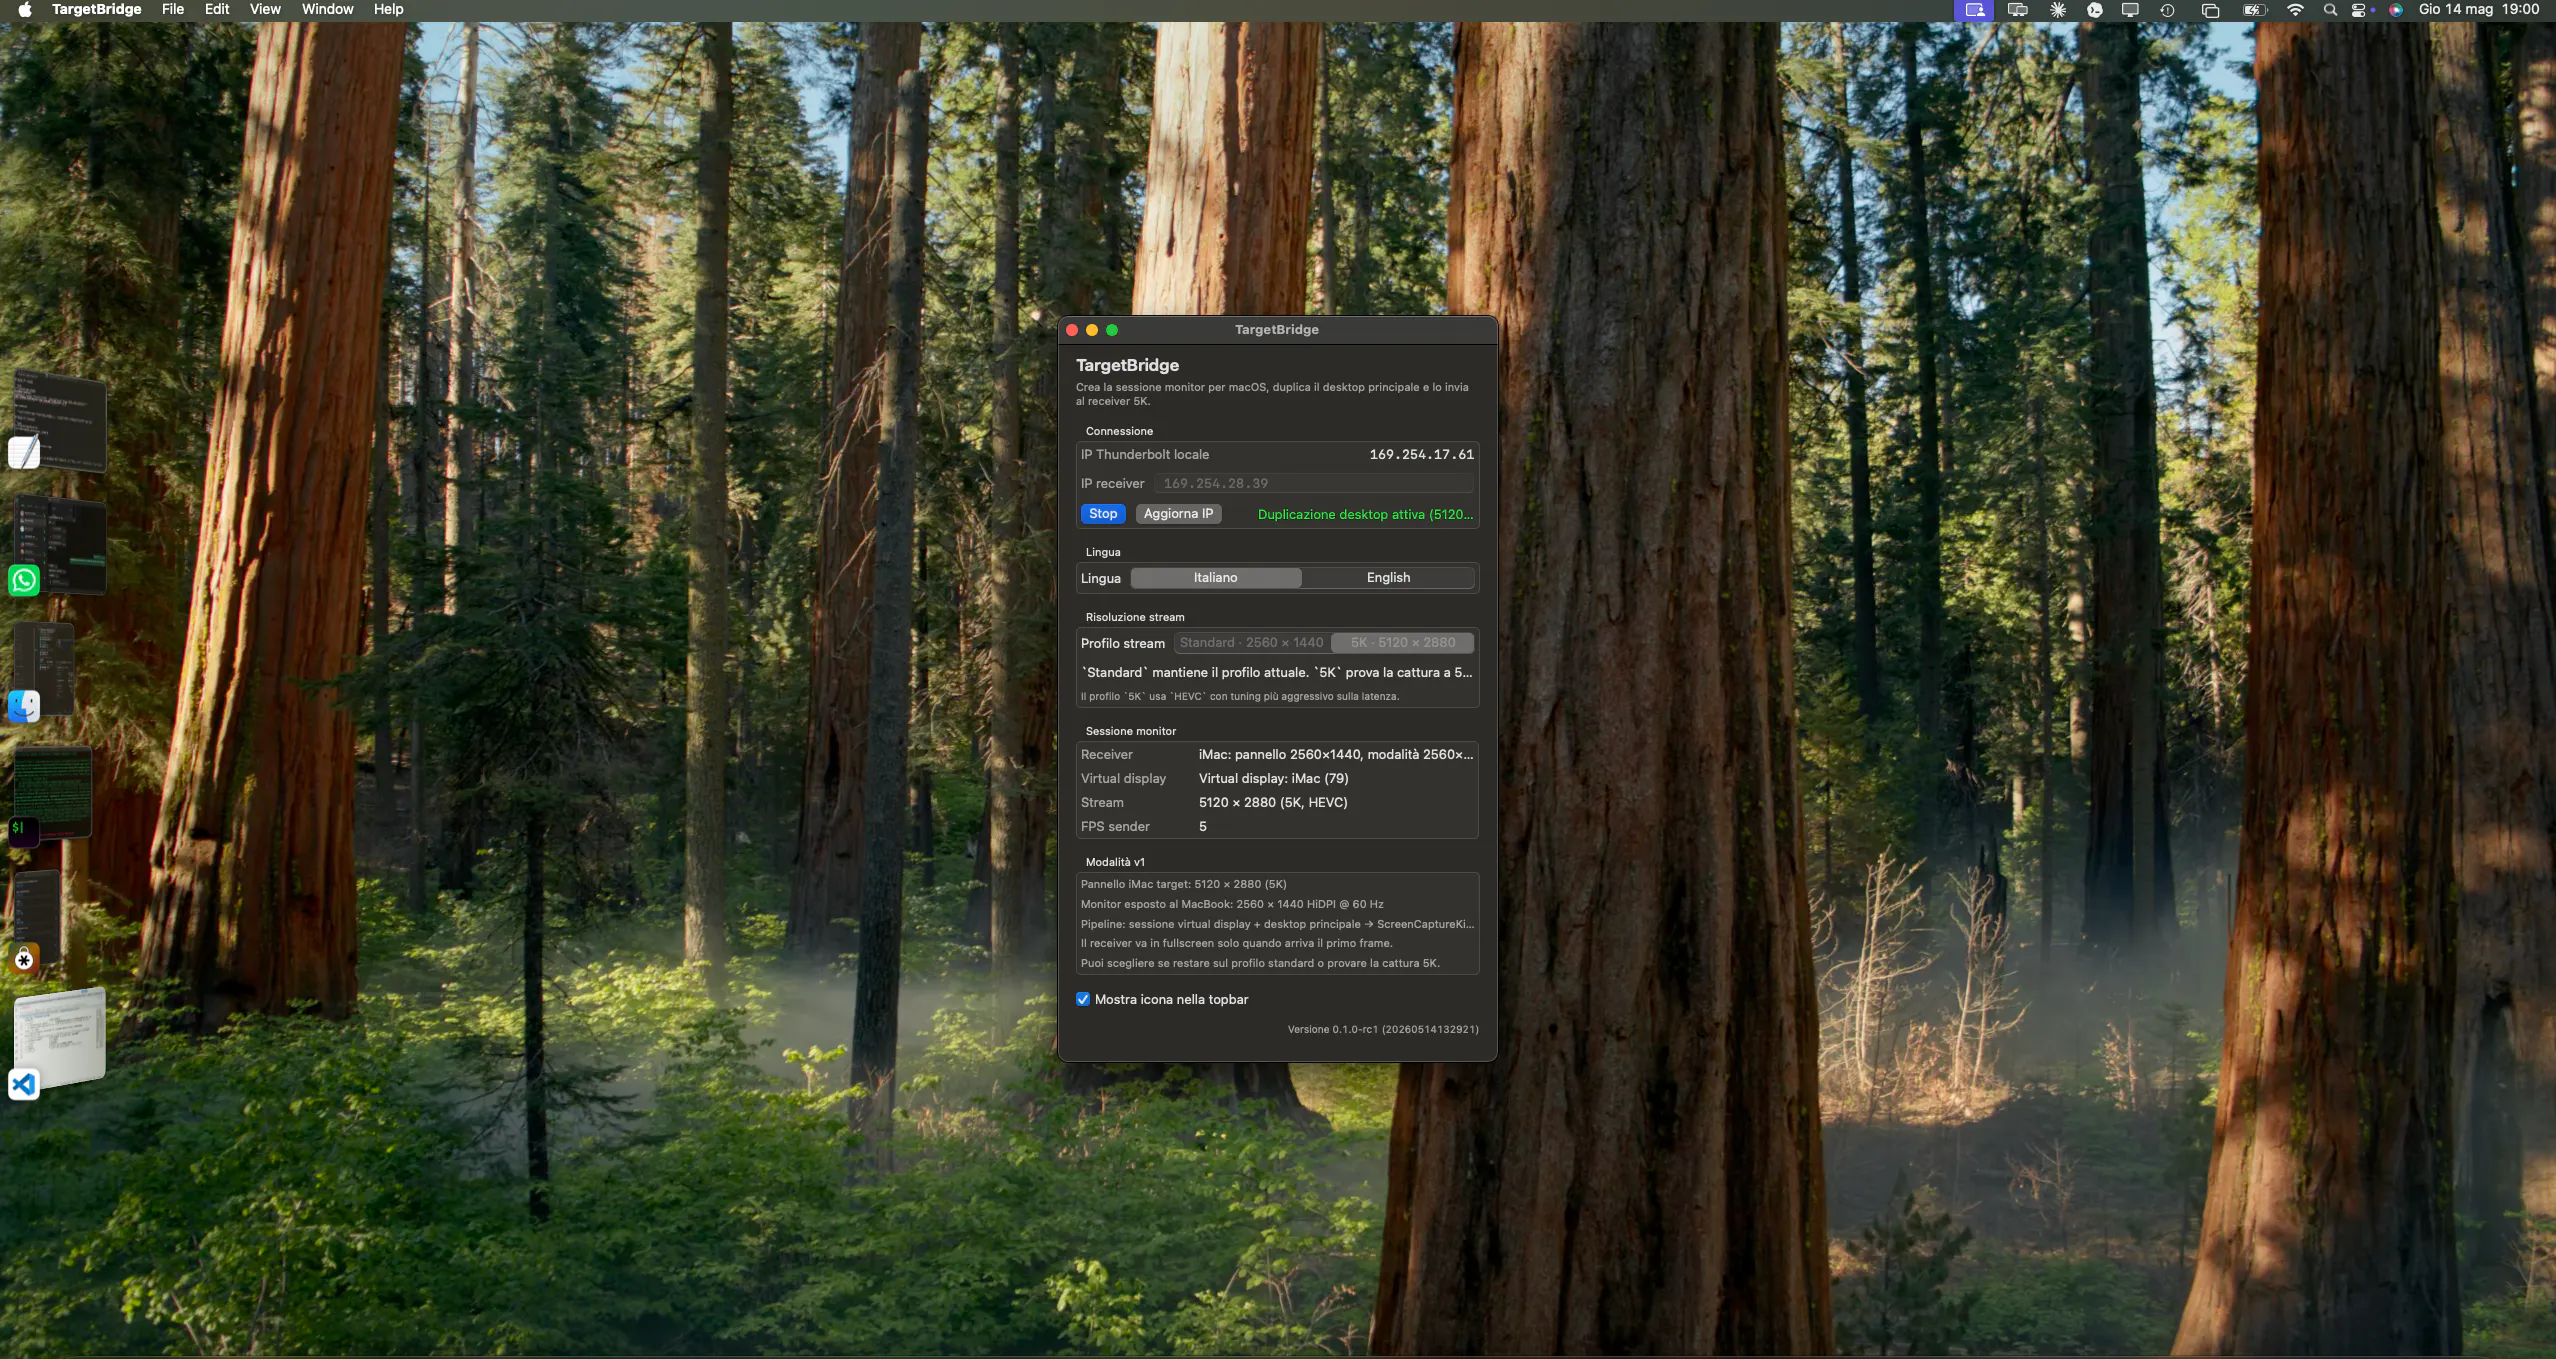Click the starburst icon in the menu bar
The image size is (2556, 1359).
(2057, 10)
